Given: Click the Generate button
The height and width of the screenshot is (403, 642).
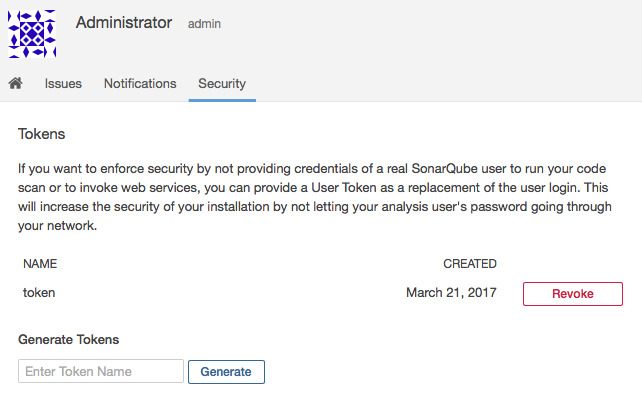Looking at the screenshot, I should coord(226,372).
